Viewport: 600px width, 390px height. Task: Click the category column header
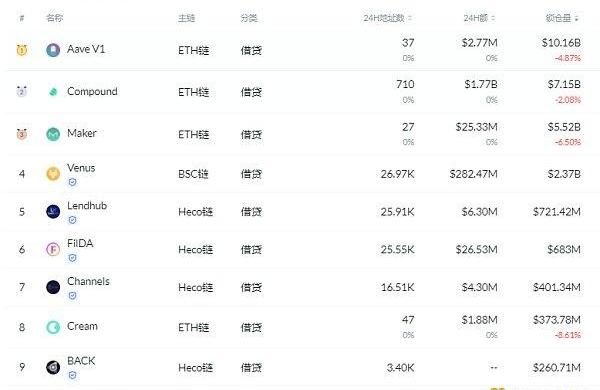point(249,18)
